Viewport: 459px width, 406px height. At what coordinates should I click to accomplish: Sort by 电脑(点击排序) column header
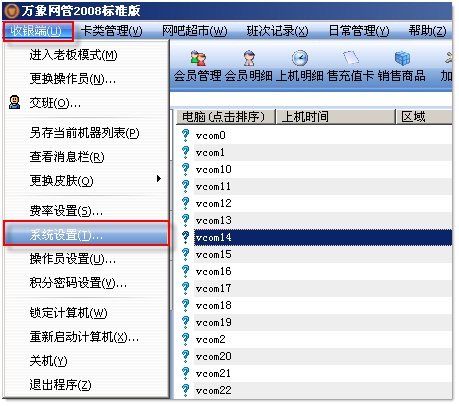pos(225,117)
